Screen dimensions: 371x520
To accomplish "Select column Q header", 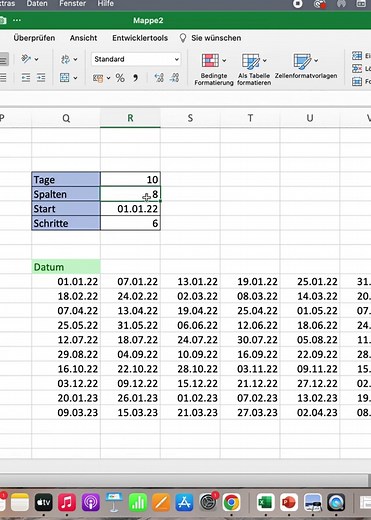I will (x=66, y=118).
